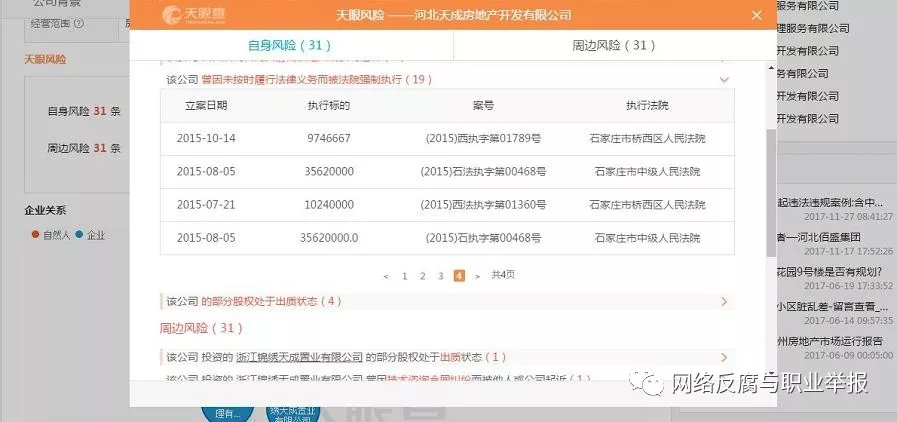
Task: Expand the 部分股权处于出质状态 (4) row
Action: point(447,301)
